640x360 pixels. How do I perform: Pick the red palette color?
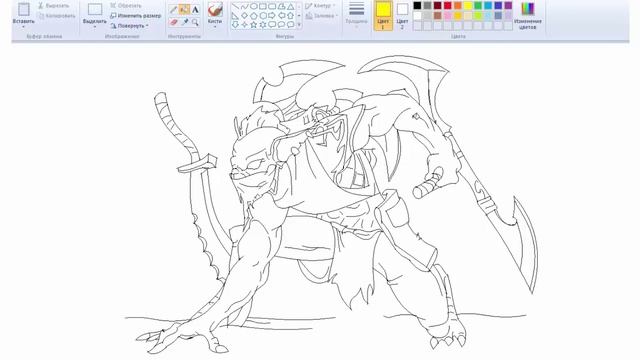tap(448, 5)
